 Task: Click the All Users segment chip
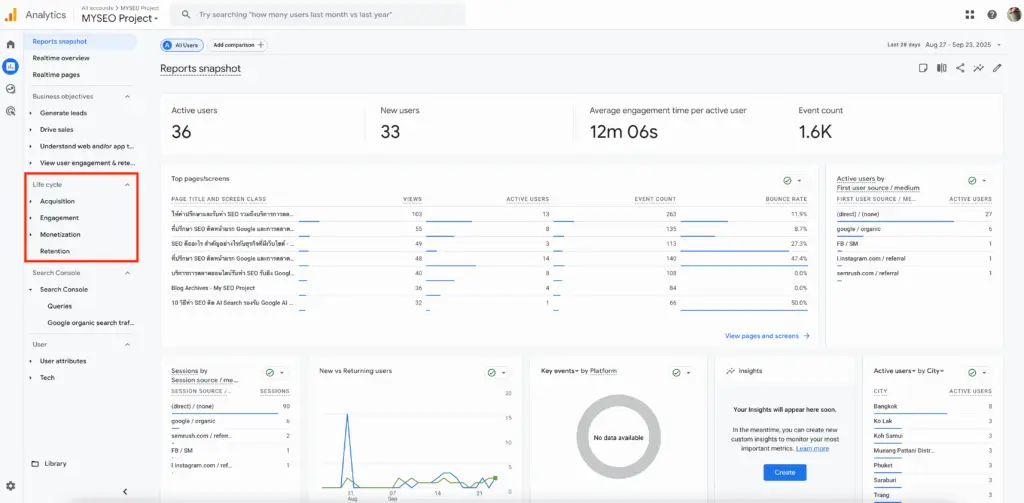point(181,45)
